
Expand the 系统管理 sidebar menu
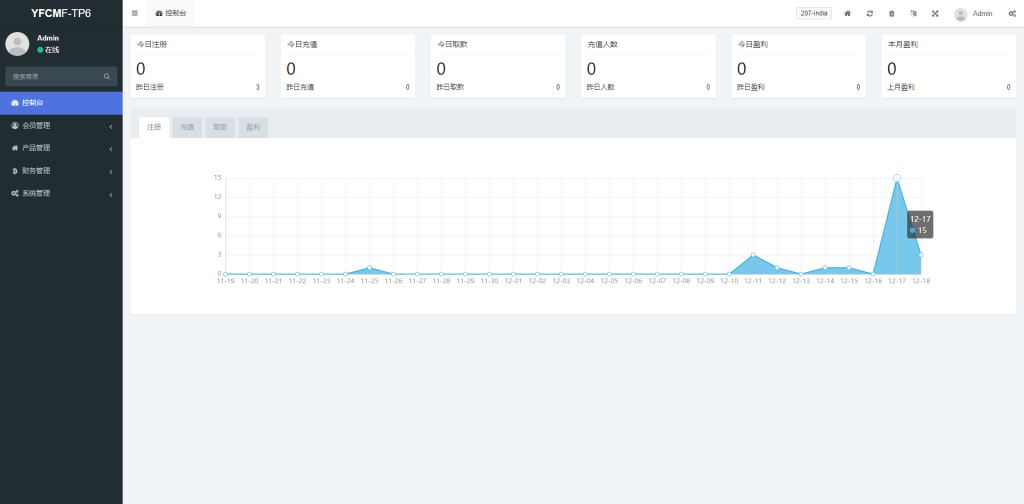pos(61,193)
